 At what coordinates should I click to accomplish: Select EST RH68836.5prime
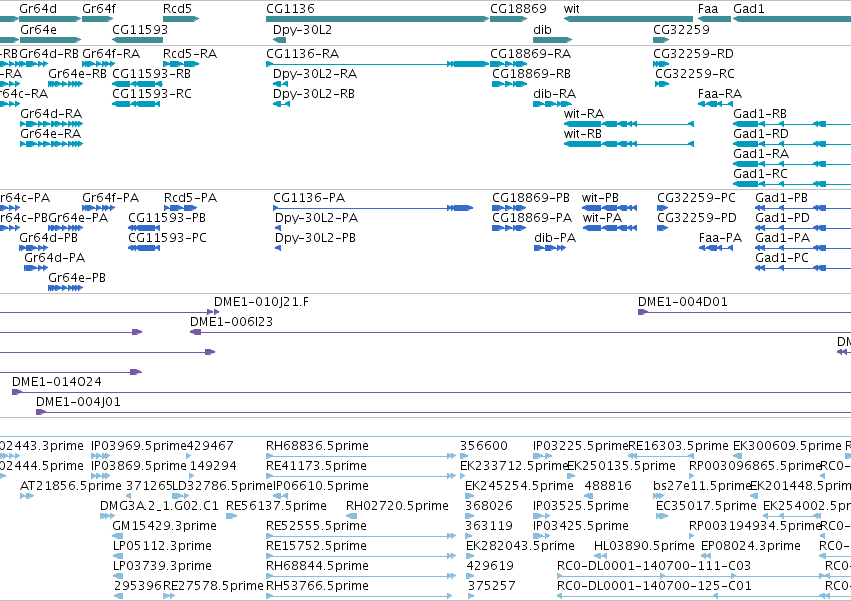point(317,446)
